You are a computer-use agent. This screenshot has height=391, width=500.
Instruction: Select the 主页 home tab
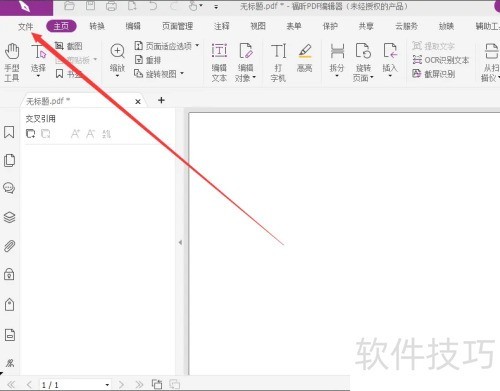(61, 26)
